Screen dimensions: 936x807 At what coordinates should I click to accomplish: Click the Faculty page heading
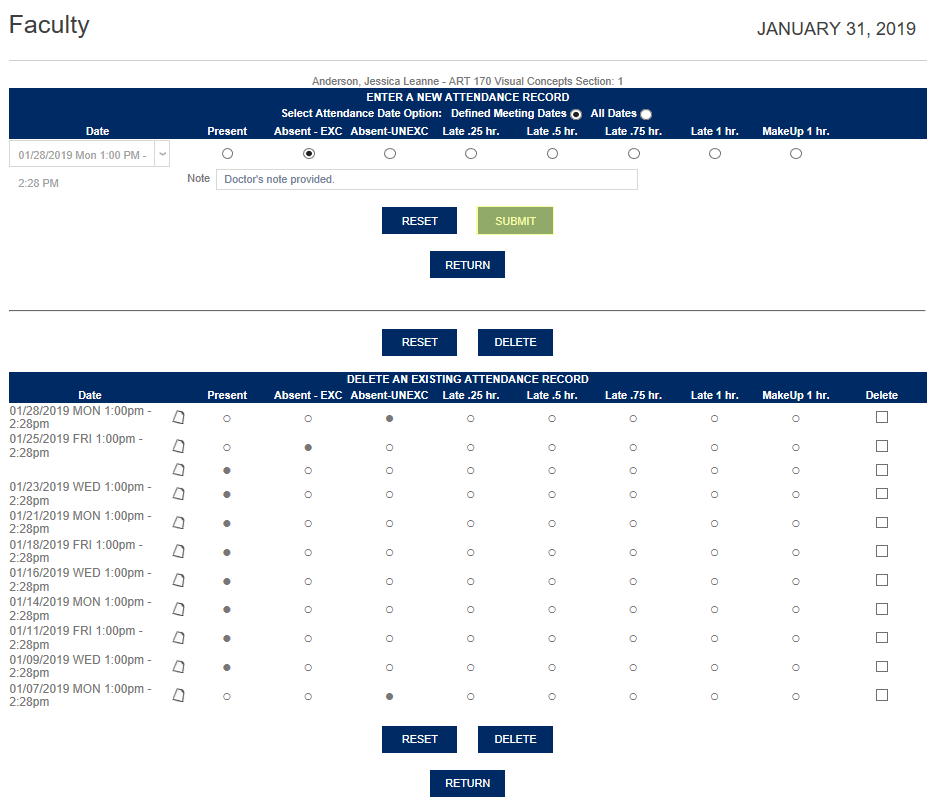(x=49, y=25)
